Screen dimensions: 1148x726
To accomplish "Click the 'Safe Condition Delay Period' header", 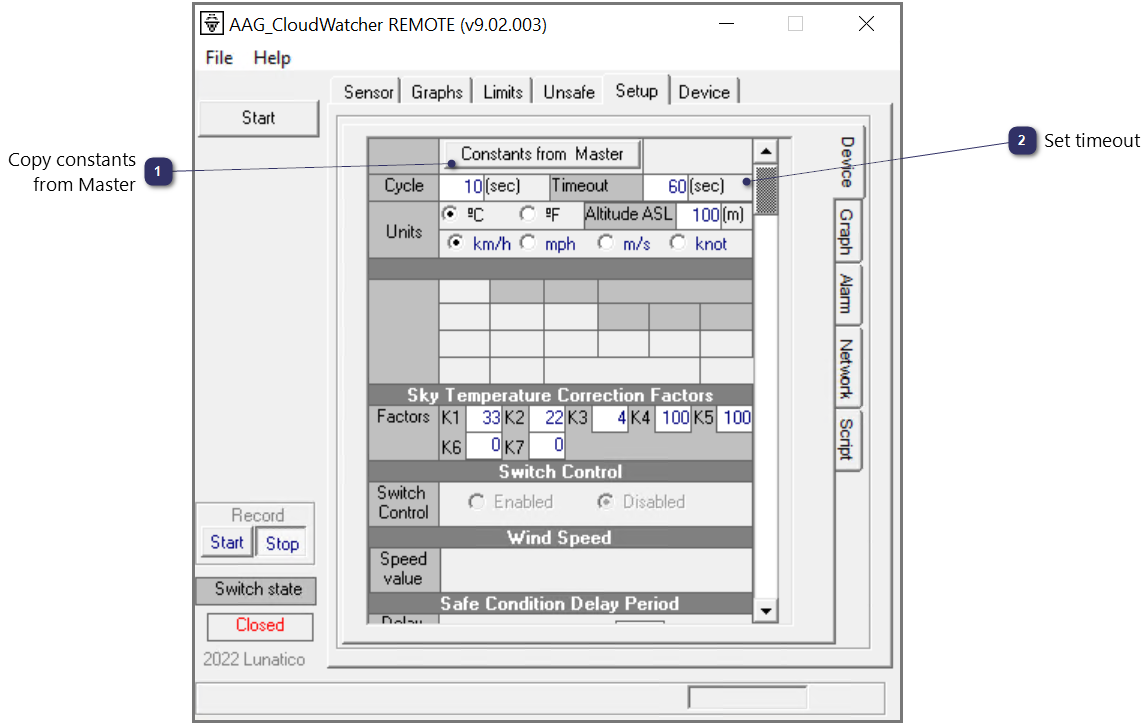I will click(x=559, y=603).
